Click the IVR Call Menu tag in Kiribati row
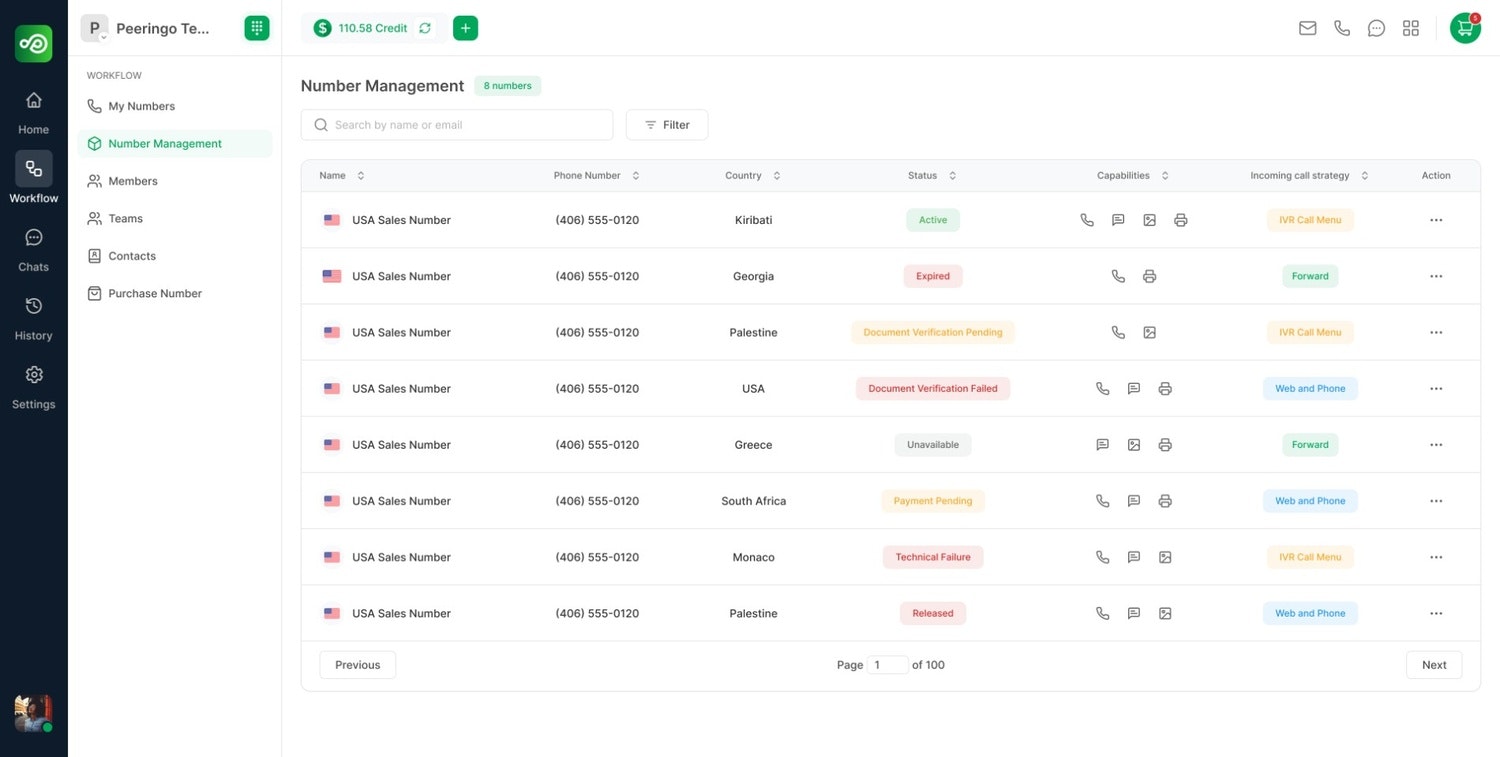Image resolution: width=1500 pixels, height=757 pixels. pyautogui.click(x=1310, y=220)
